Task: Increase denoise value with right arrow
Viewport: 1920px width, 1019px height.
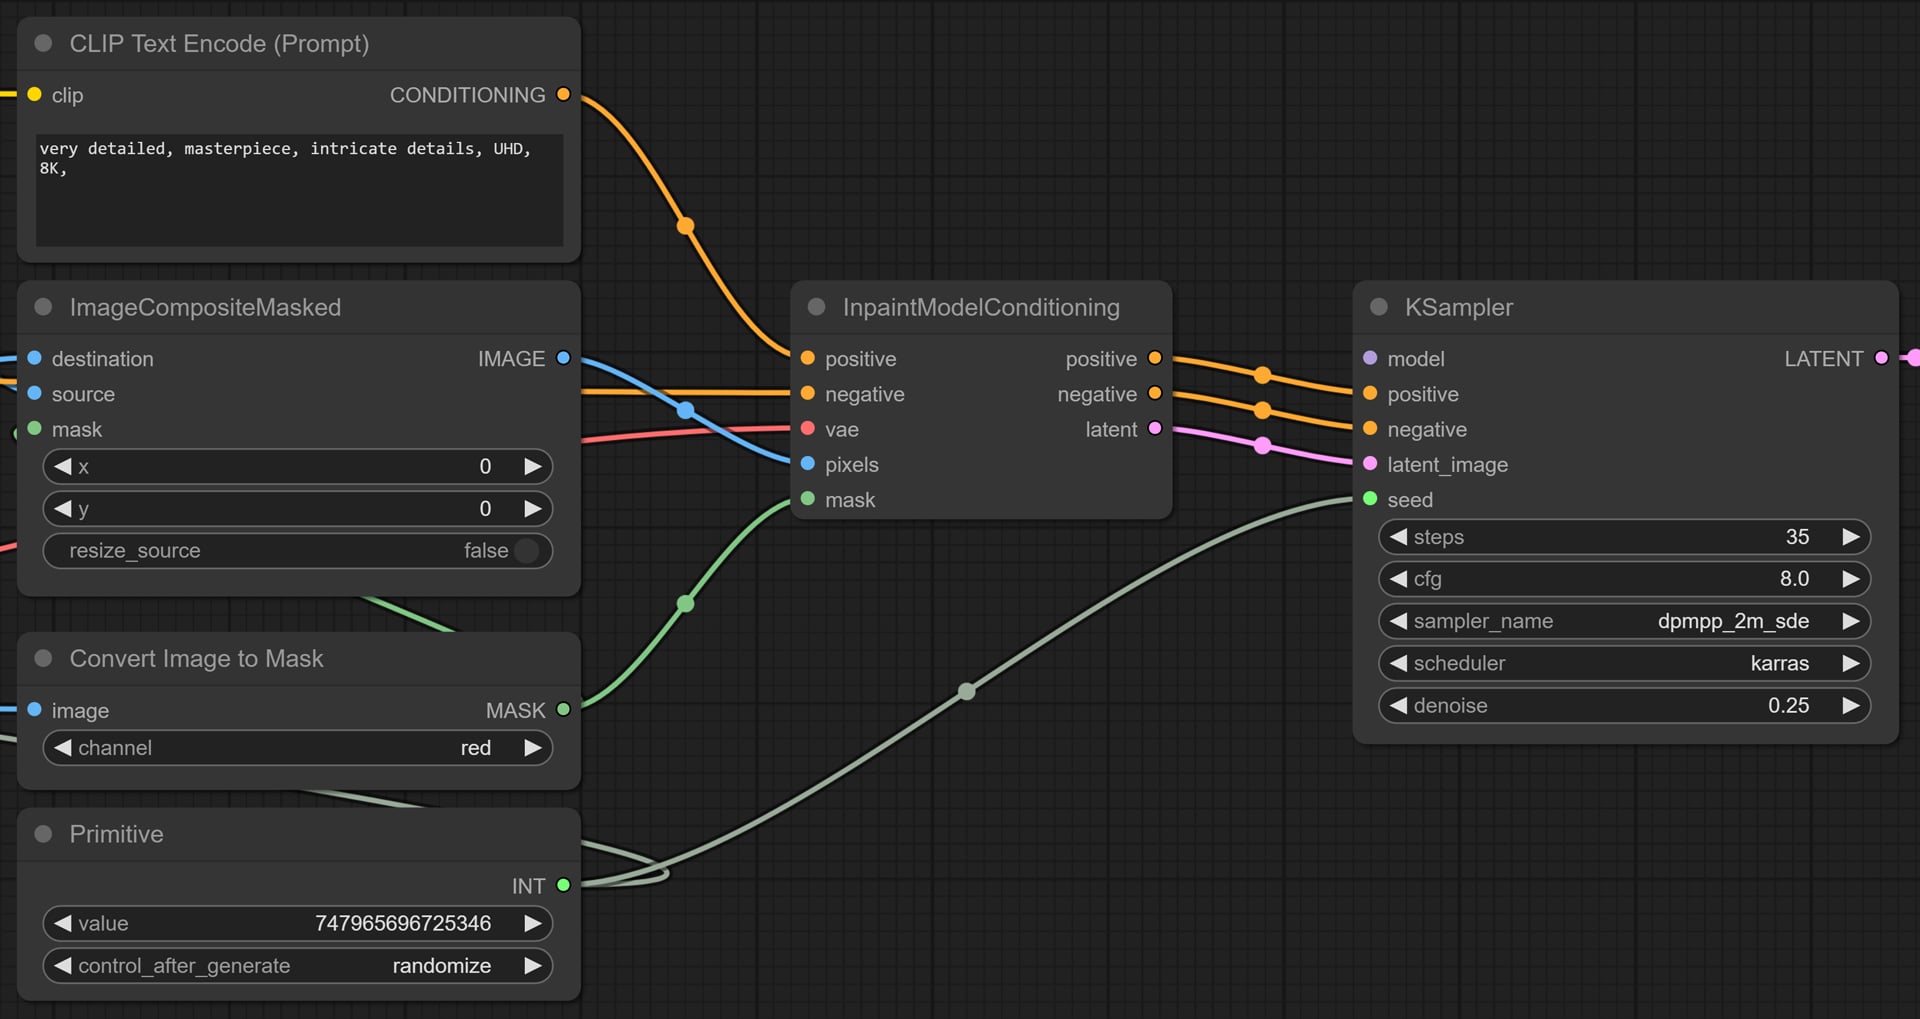Action: [x=1851, y=706]
